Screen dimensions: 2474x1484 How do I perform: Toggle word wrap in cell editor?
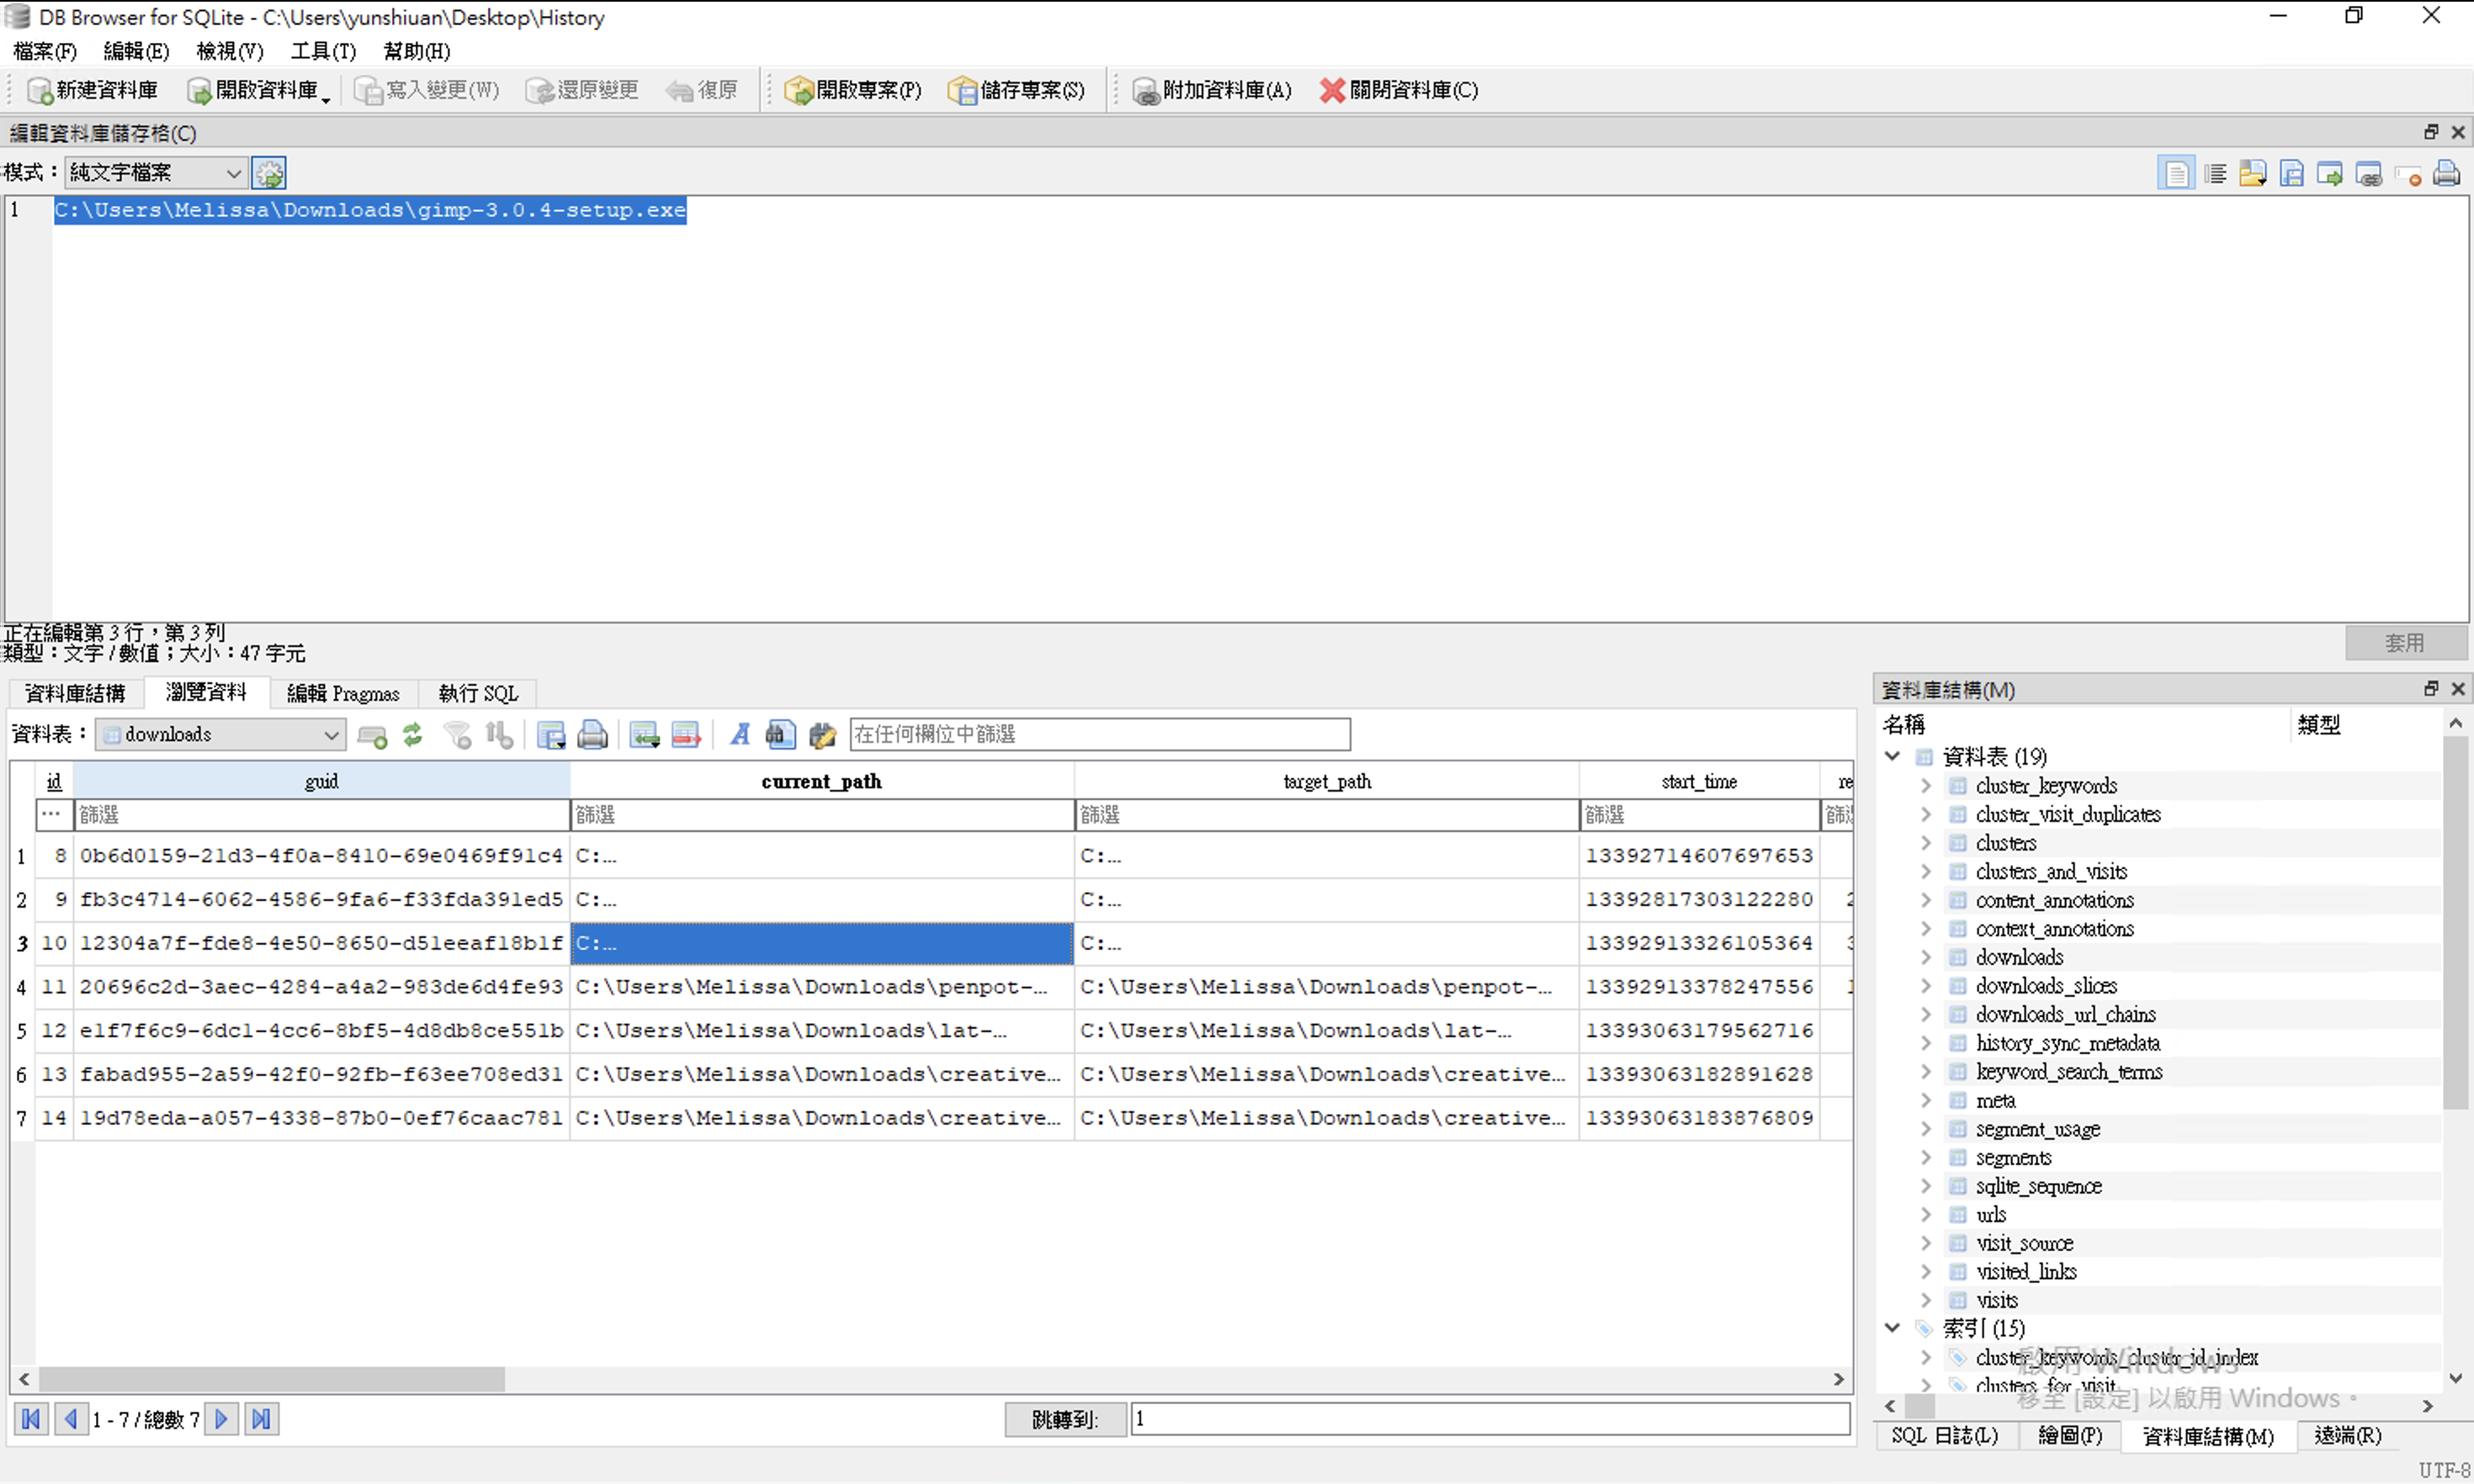click(2215, 174)
